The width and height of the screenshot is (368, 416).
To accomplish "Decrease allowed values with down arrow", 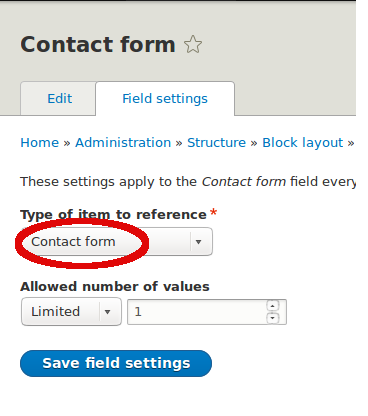I will click(273, 318).
